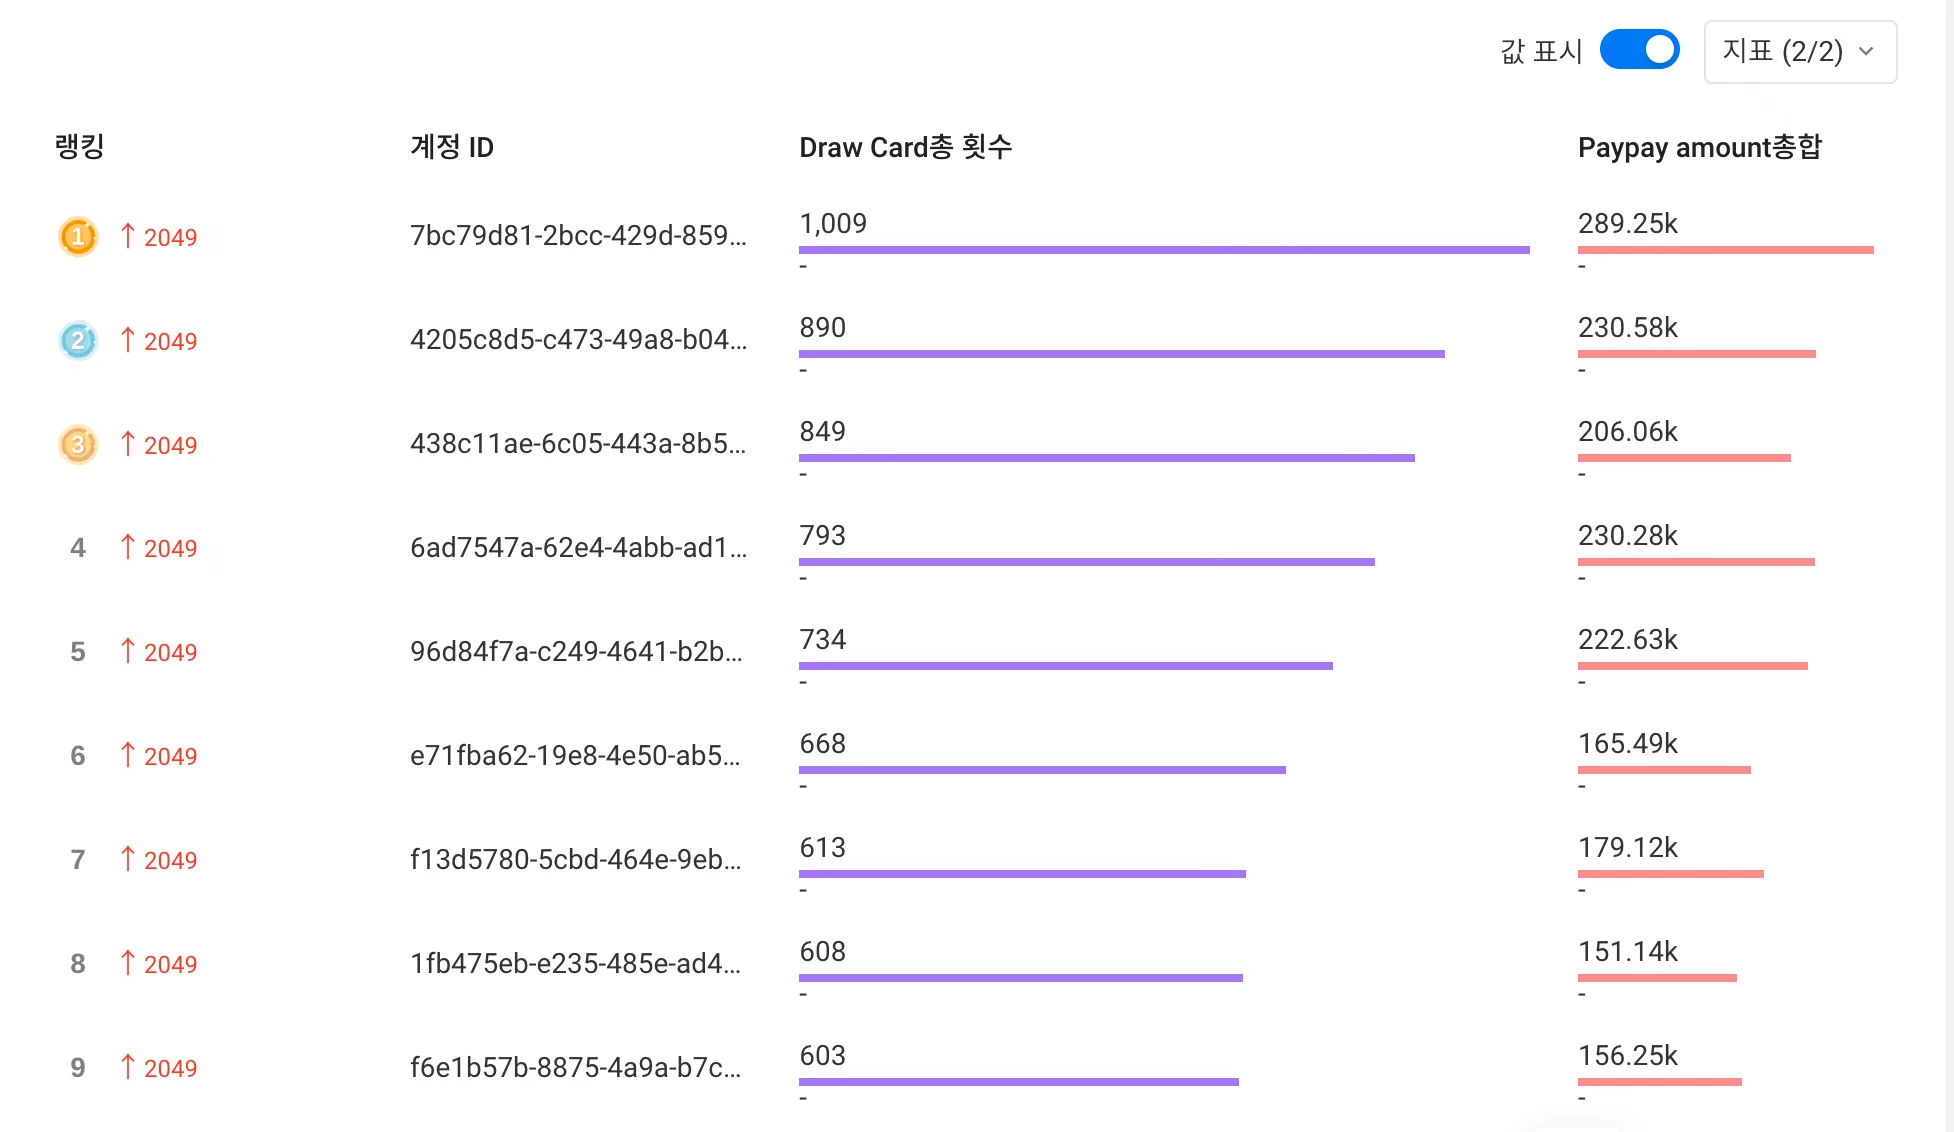This screenshot has width=1954, height=1132.
Task: Collapse the 지표 dropdown menu
Action: [x=1798, y=51]
